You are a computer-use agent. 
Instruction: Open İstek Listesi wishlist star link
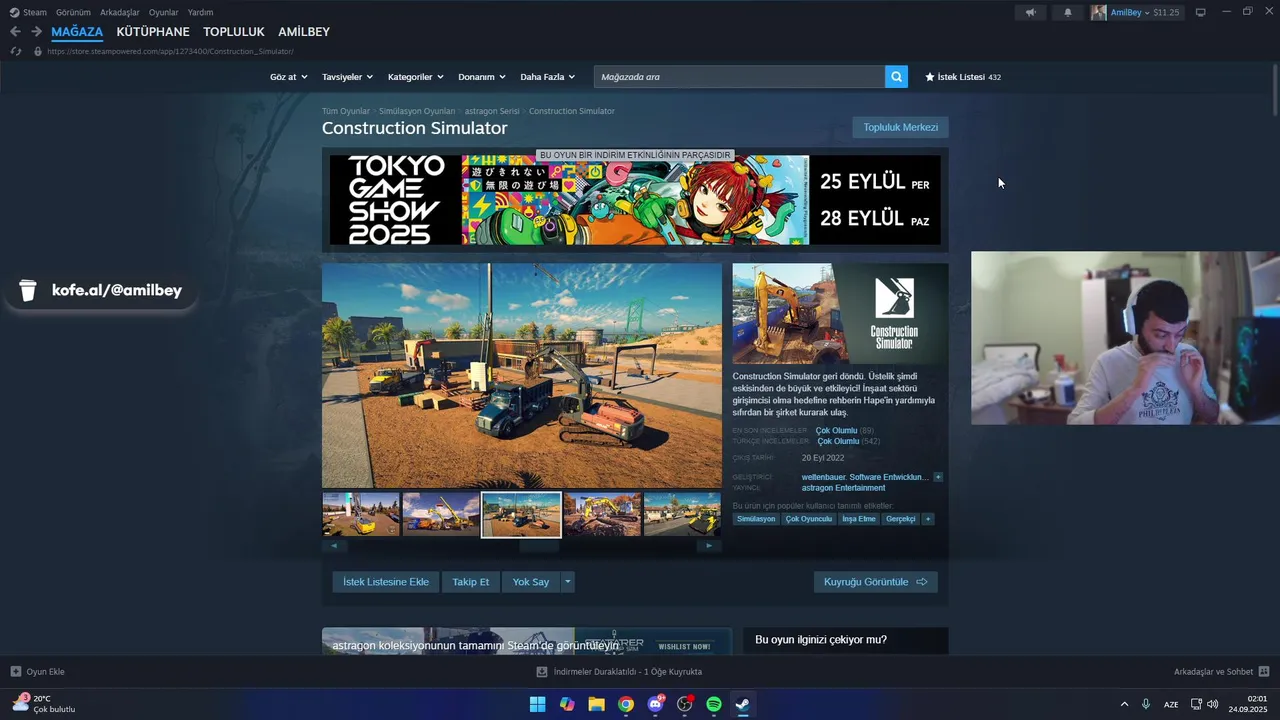962,76
